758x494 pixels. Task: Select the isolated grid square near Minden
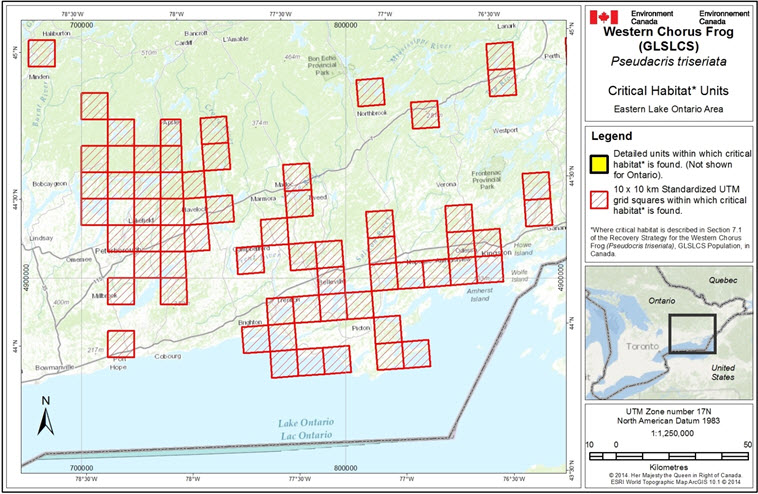42,52
